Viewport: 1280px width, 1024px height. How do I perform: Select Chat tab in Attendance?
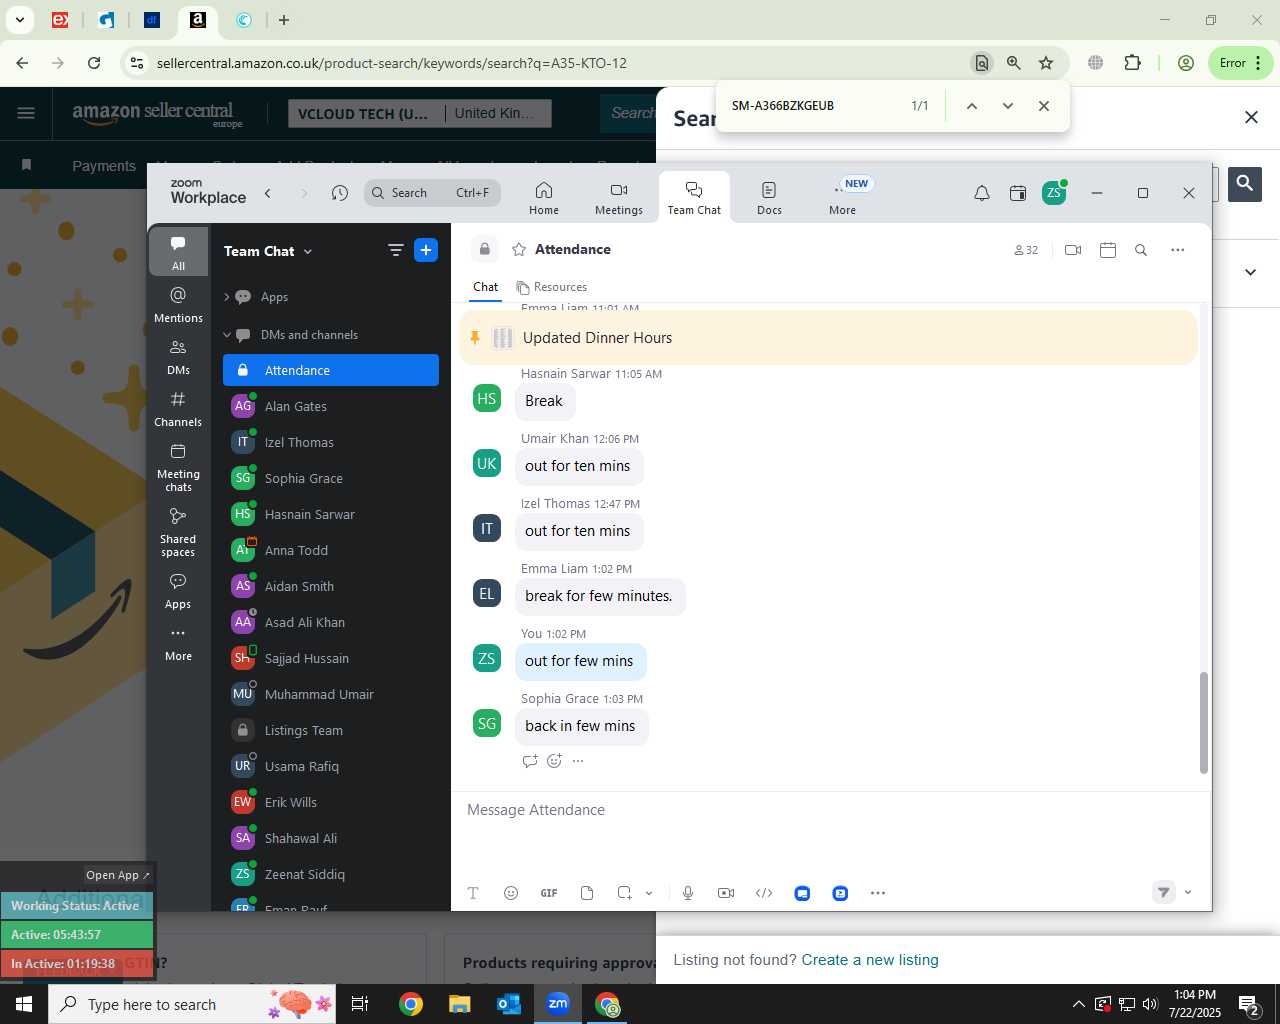click(x=485, y=287)
